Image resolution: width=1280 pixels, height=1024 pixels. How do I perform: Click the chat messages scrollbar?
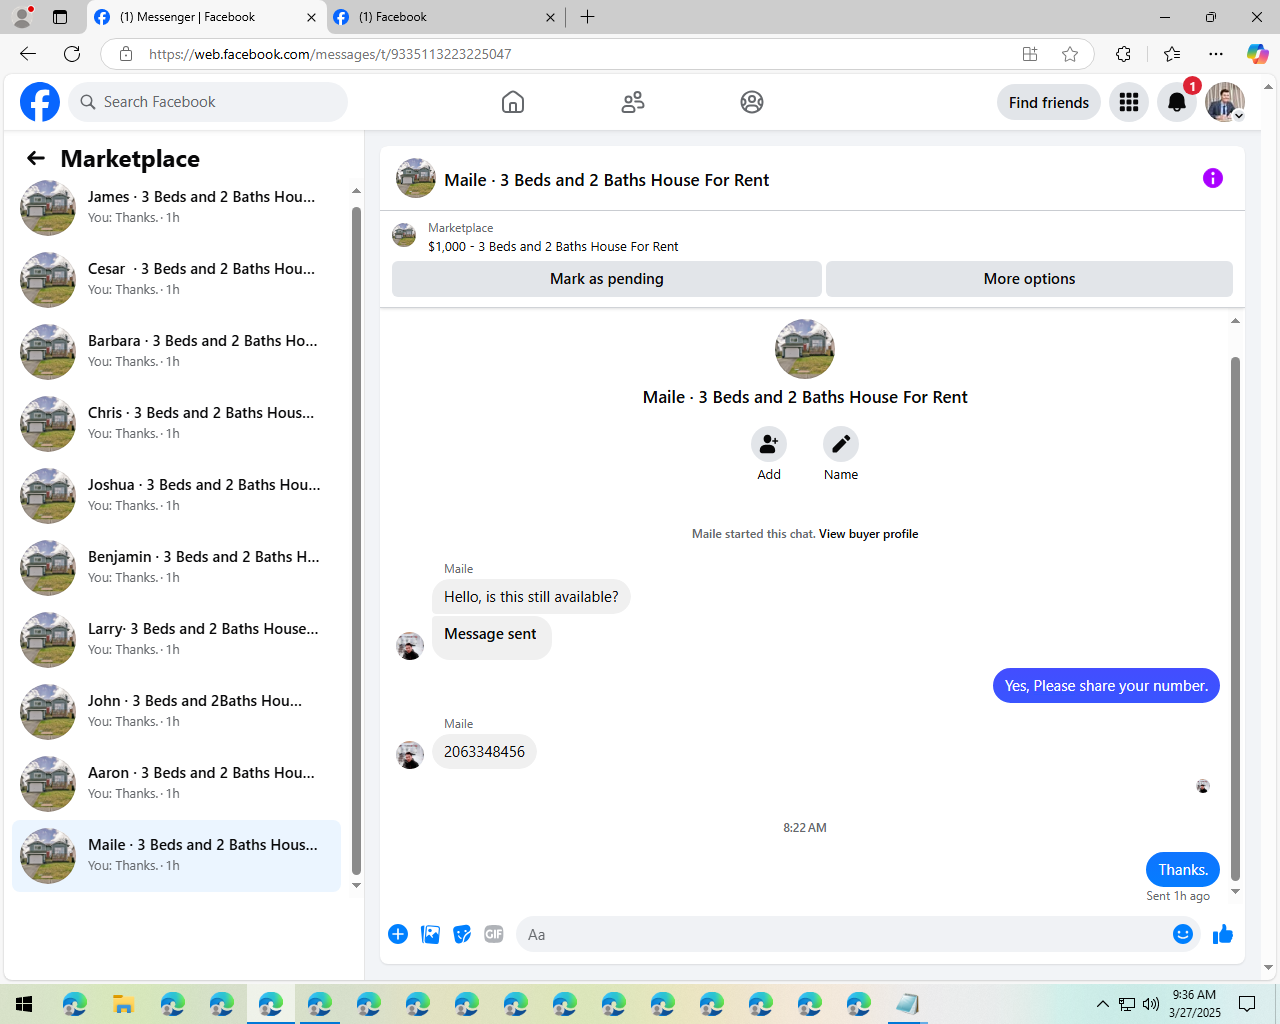click(x=1235, y=618)
